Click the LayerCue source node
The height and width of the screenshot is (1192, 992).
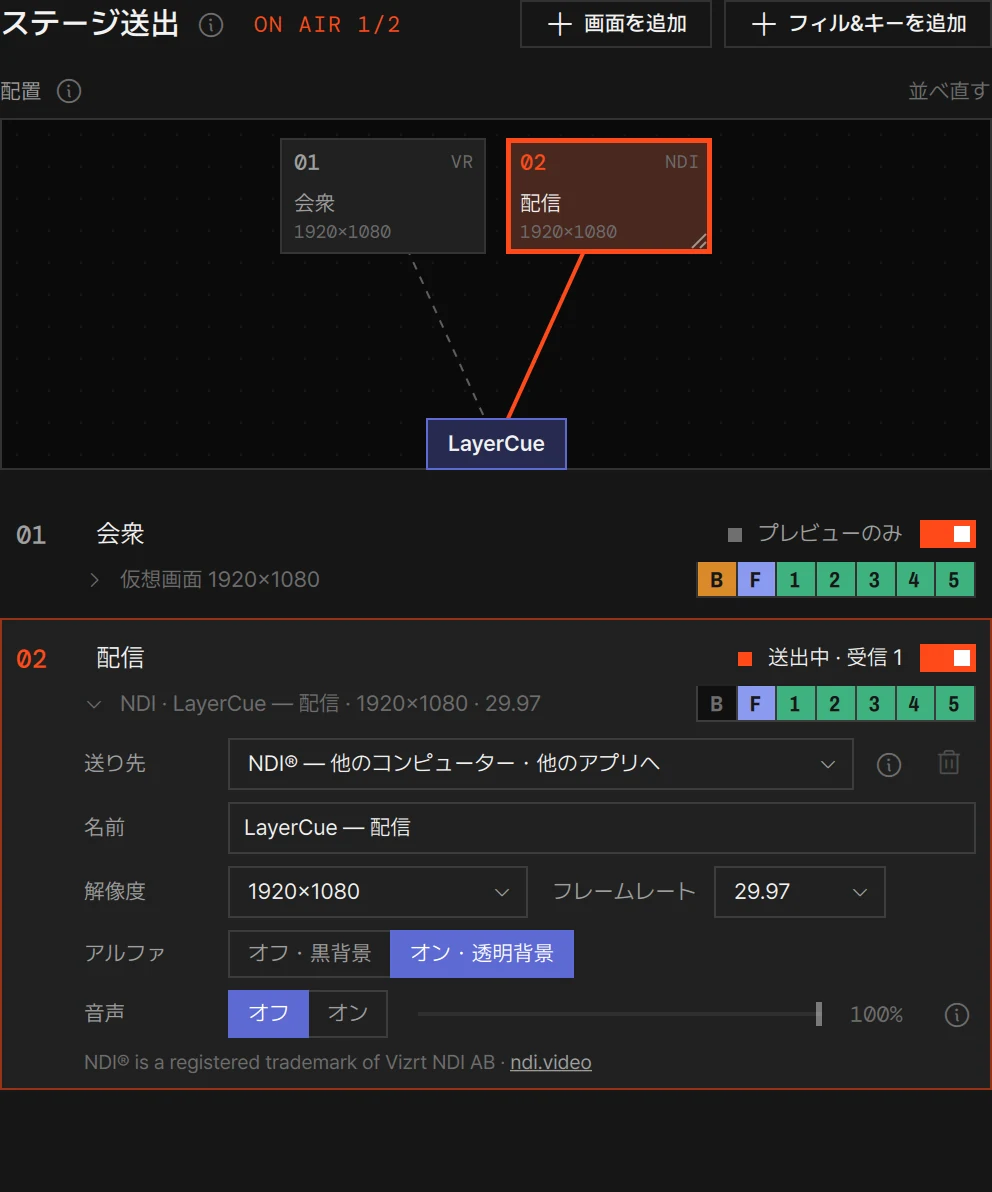point(496,444)
